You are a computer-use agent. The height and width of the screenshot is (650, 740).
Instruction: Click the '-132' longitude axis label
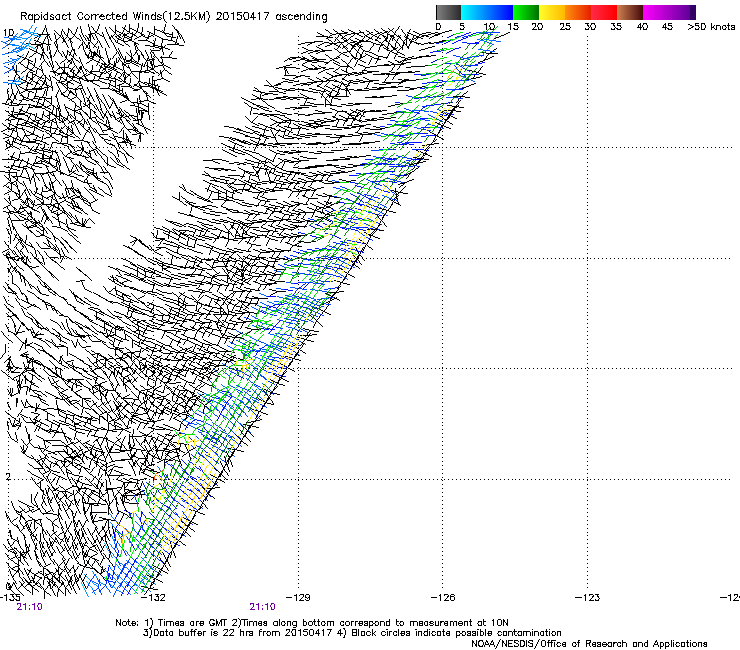[154, 598]
